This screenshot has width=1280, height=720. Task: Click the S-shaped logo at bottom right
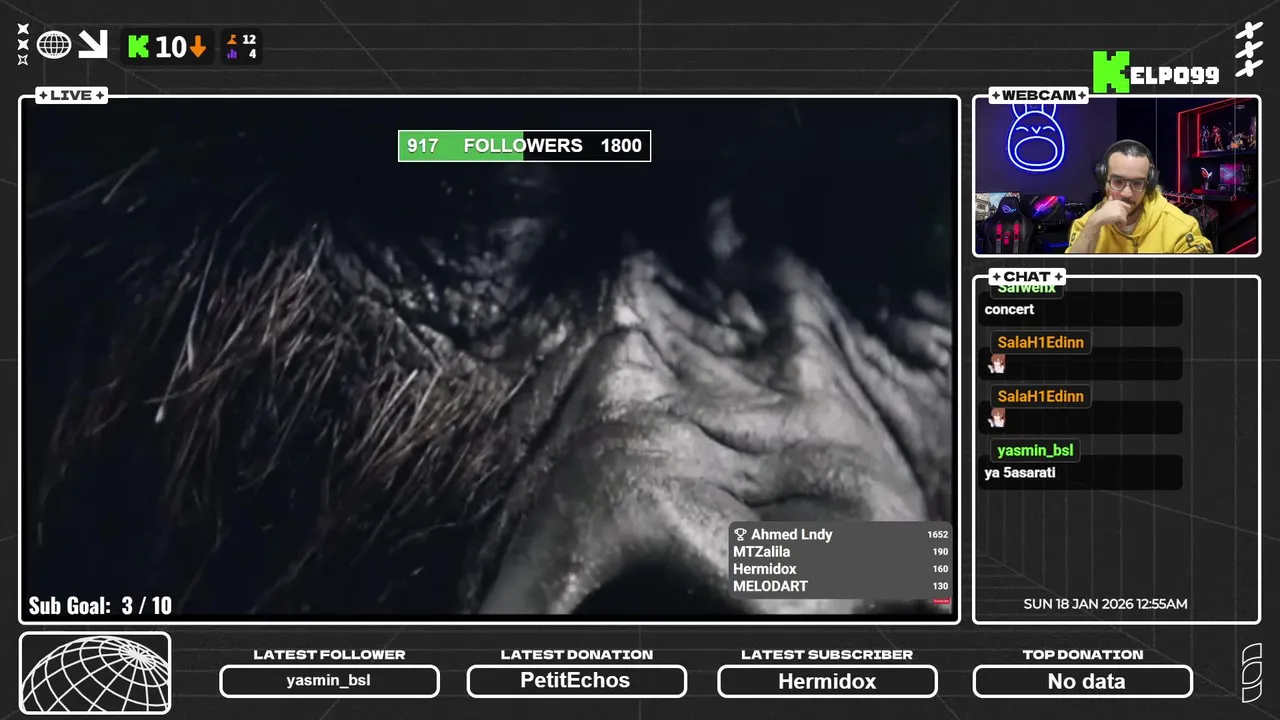pos(1251,673)
